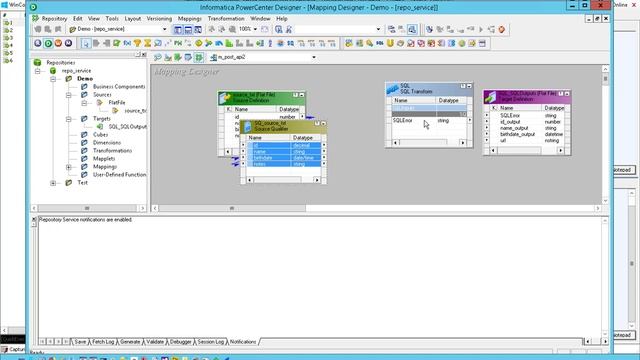
Task: Open the Mappings menu
Action: [189, 19]
